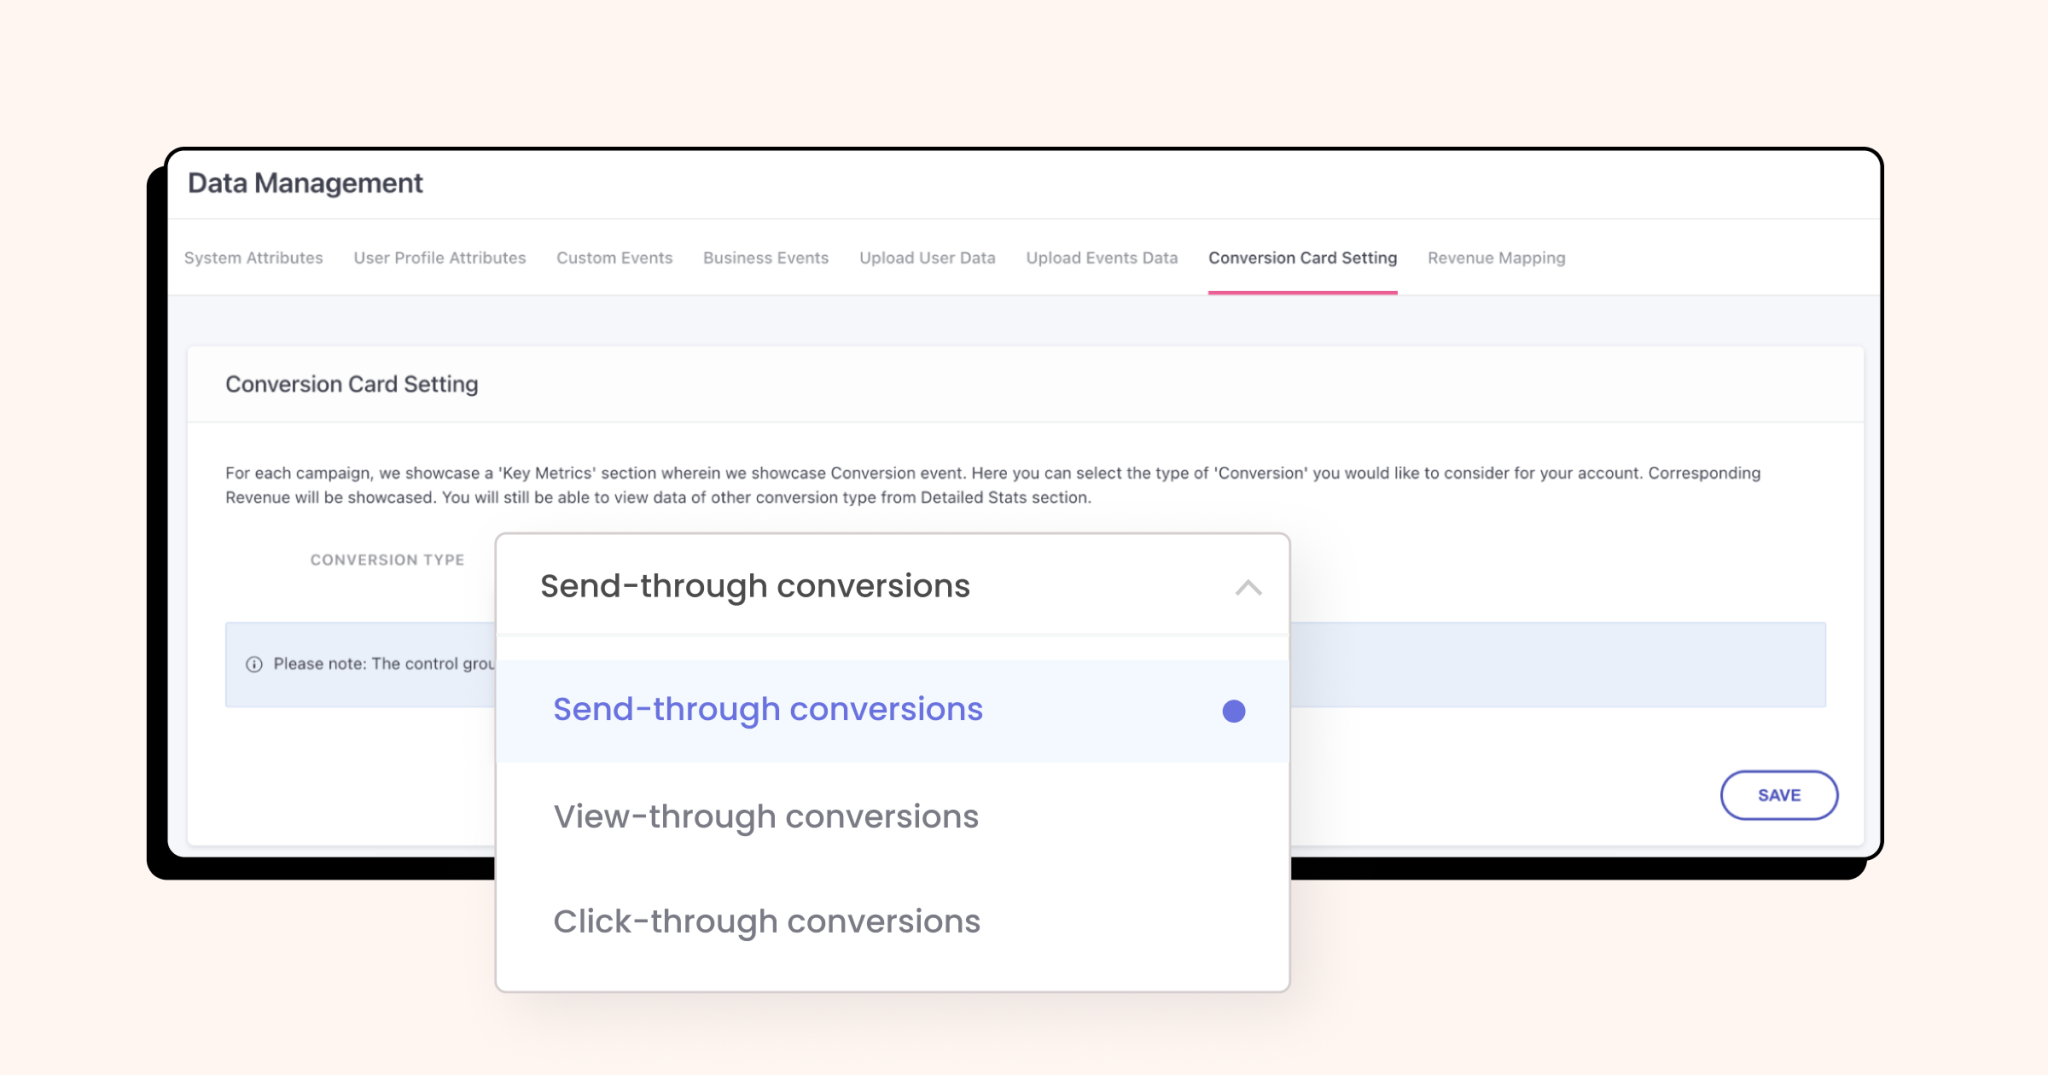Image resolution: width=2048 pixels, height=1075 pixels.
Task: Select Click-through conversions from the dropdown
Action: point(766,921)
